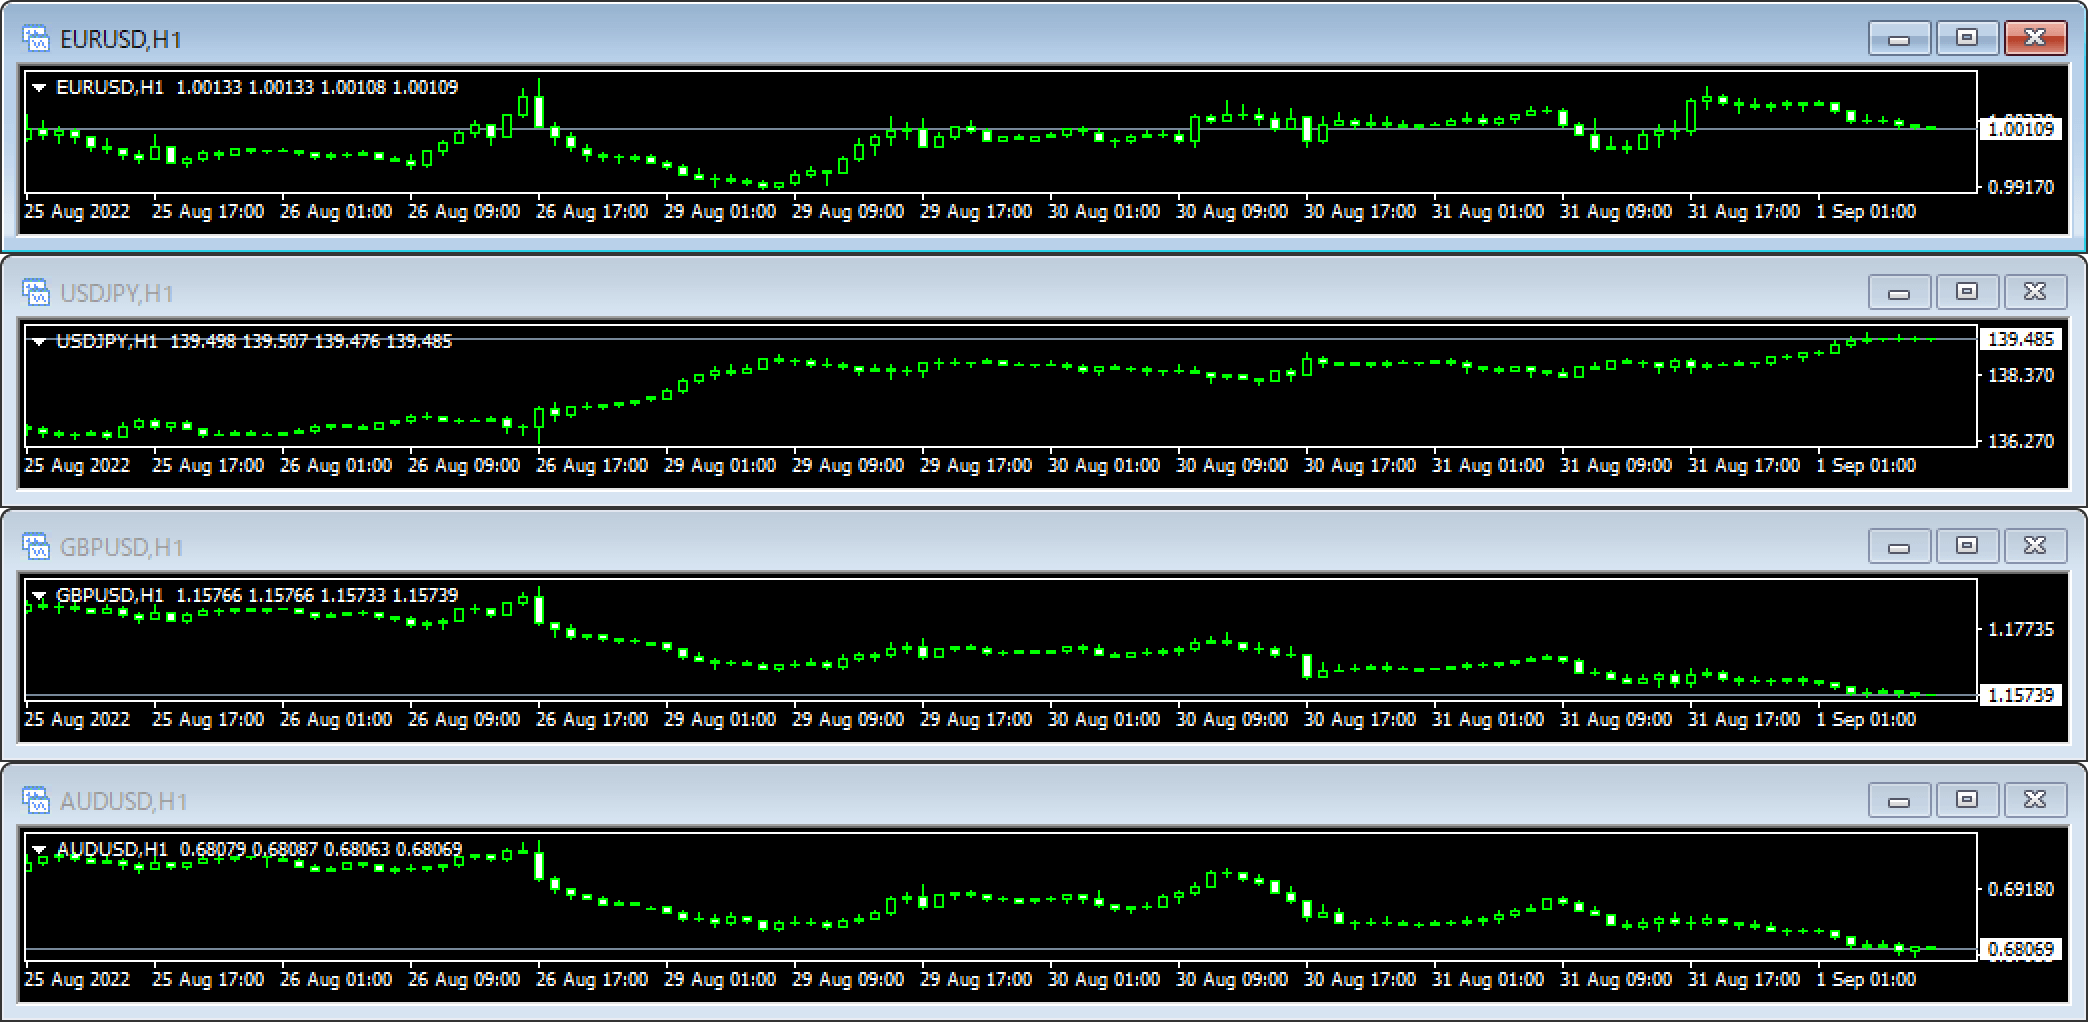The width and height of the screenshot is (2088, 1022).
Task: Click the USDJPY,H1 chart window icon
Action: (36, 293)
